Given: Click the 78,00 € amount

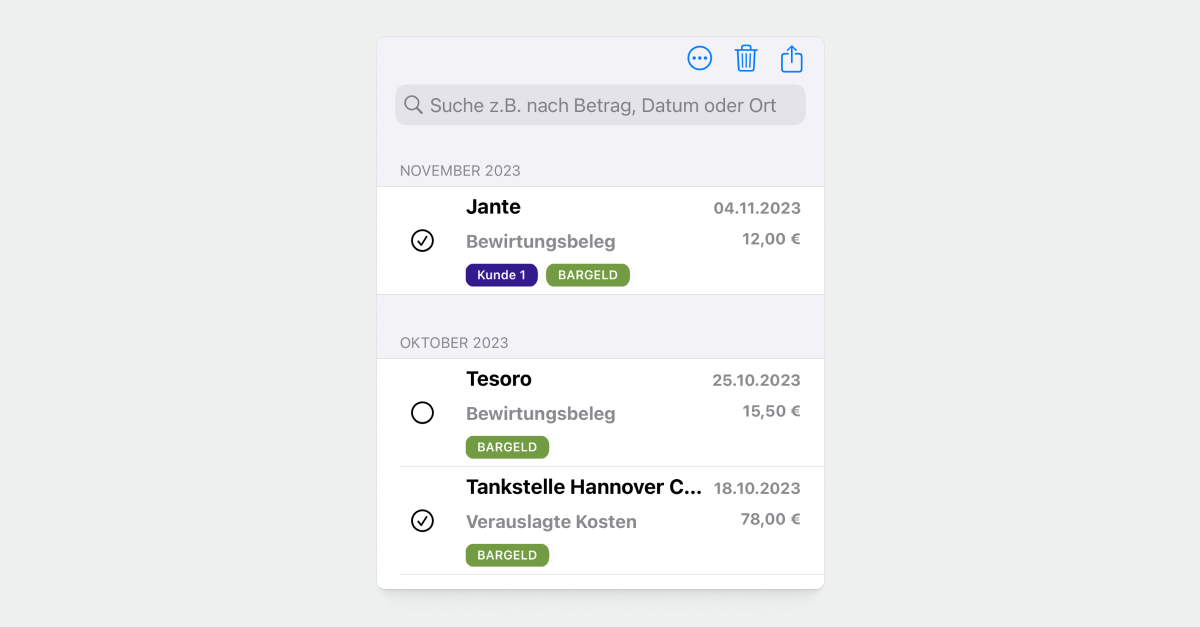Looking at the screenshot, I should pos(771,519).
